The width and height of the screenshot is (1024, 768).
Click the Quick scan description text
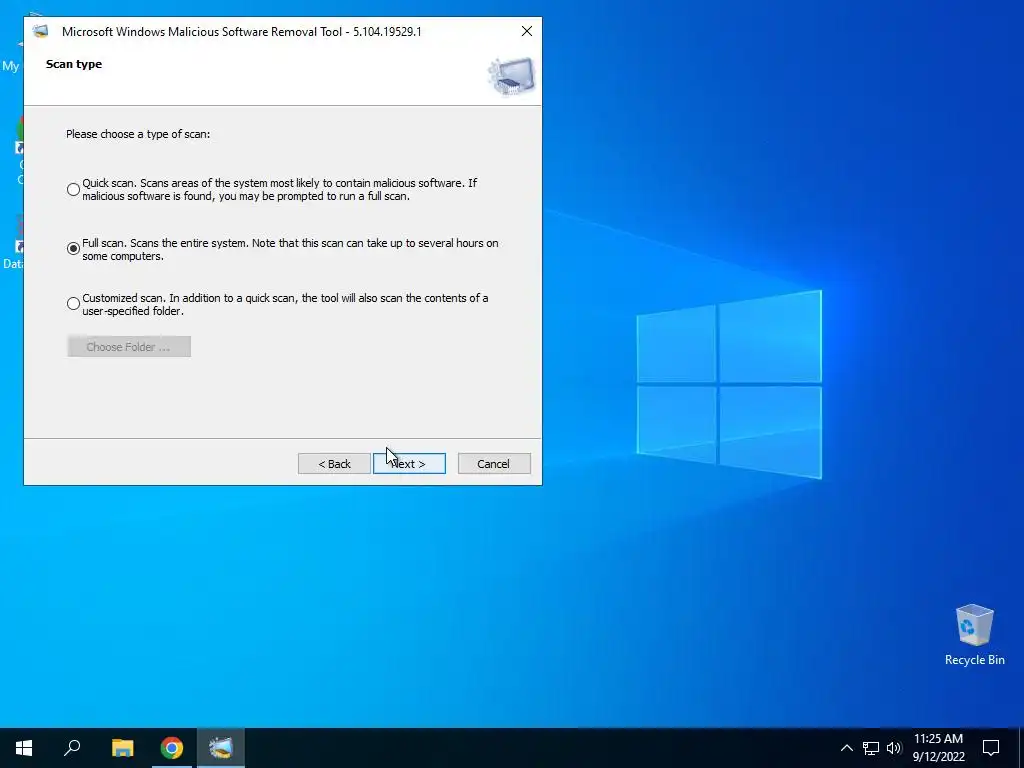coord(280,189)
